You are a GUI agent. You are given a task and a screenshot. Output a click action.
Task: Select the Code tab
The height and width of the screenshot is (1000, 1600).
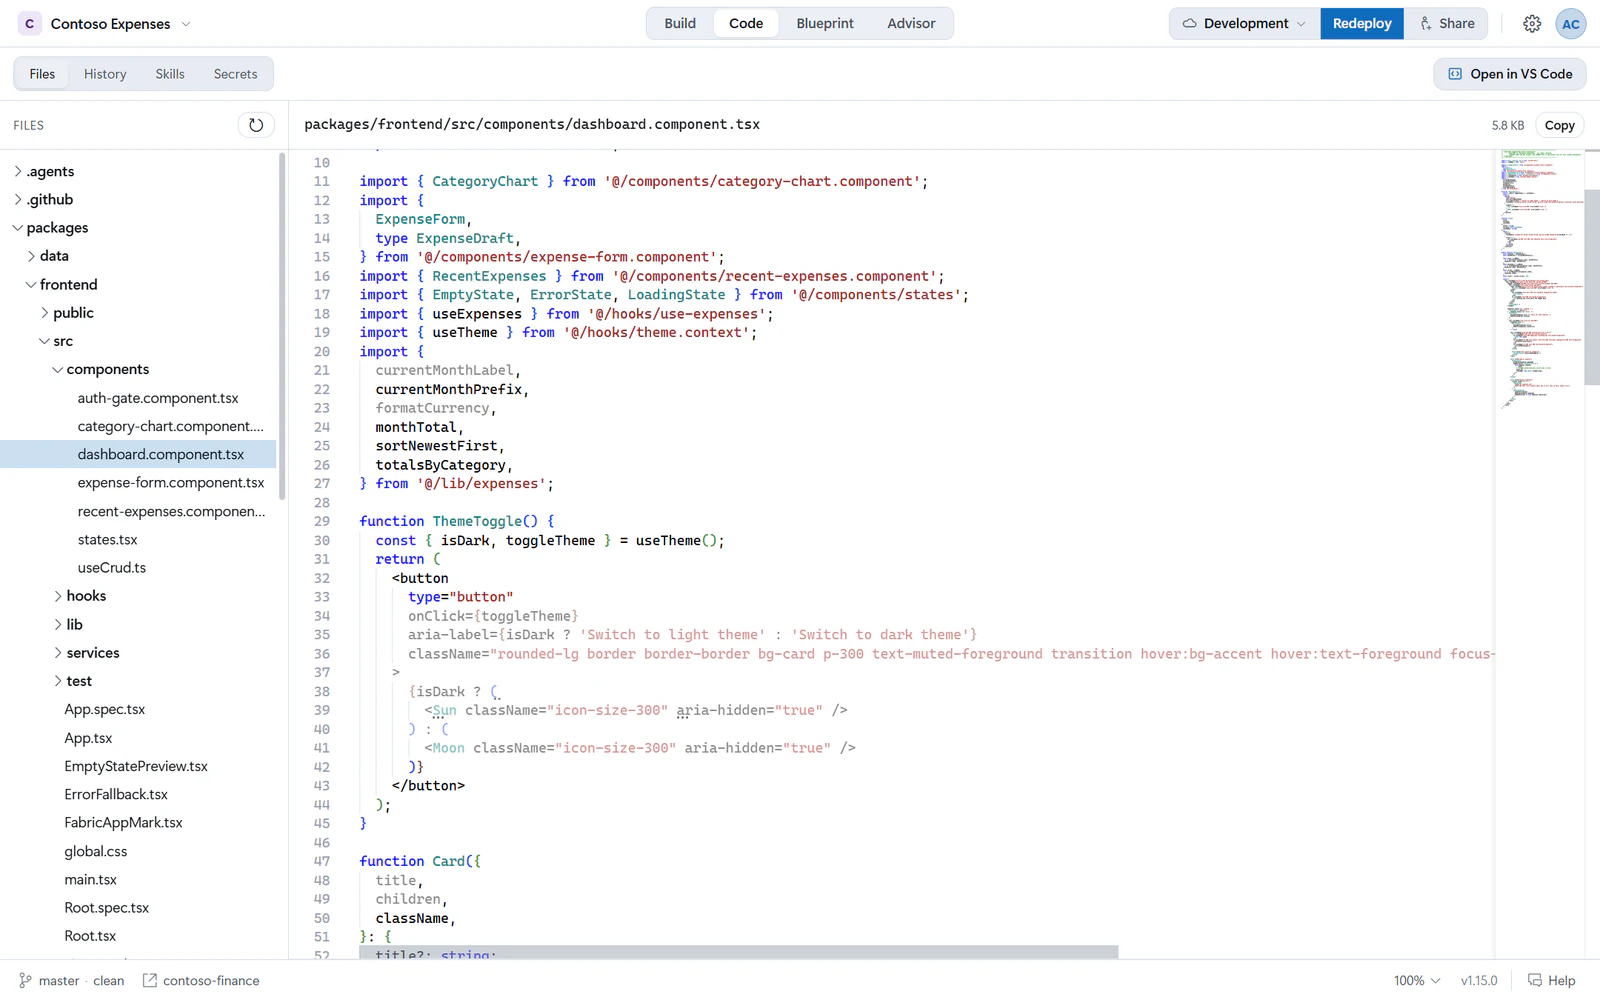[x=746, y=24]
